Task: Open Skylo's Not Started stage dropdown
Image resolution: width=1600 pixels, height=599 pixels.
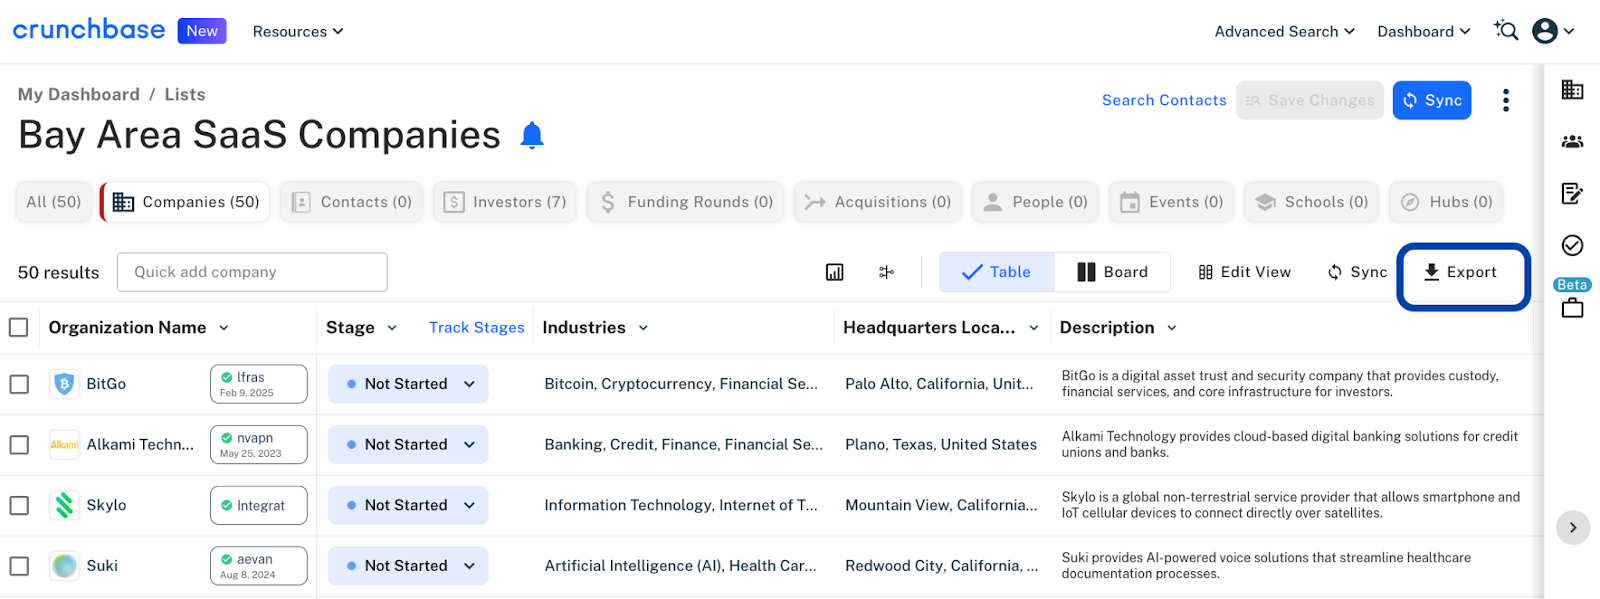Action: tap(408, 505)
